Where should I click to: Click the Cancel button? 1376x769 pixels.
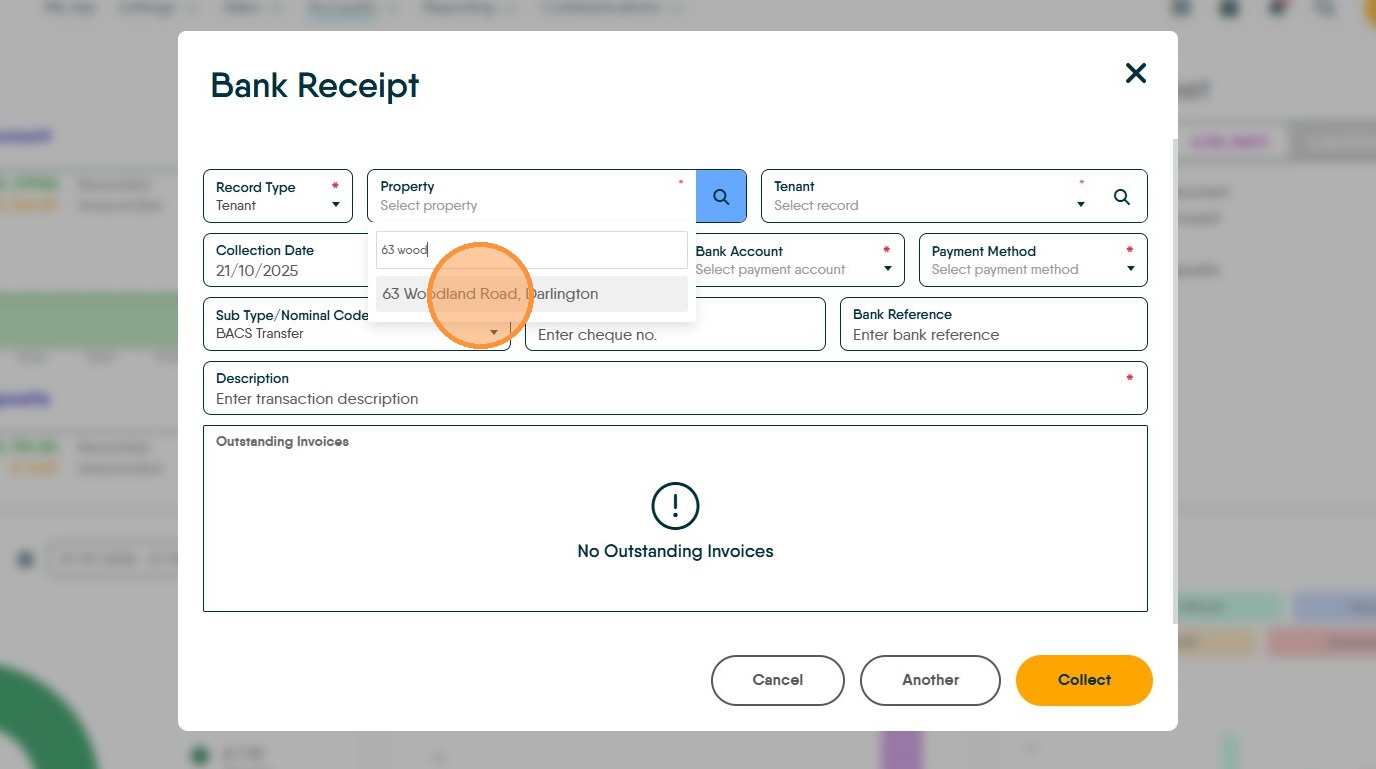pyautogui.click(x=778, y=680)
